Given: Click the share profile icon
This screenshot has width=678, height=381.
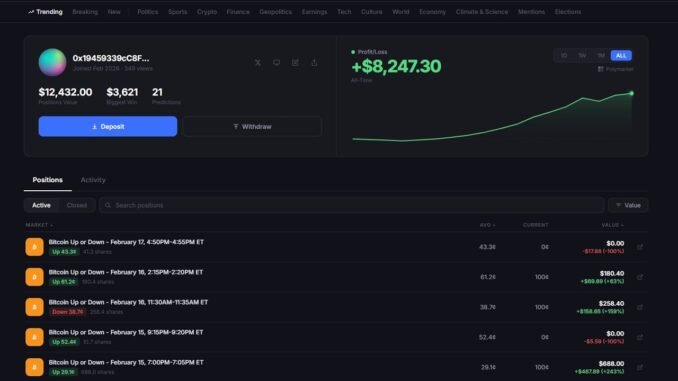Looking at the screenshot, I should coord(314,63).
